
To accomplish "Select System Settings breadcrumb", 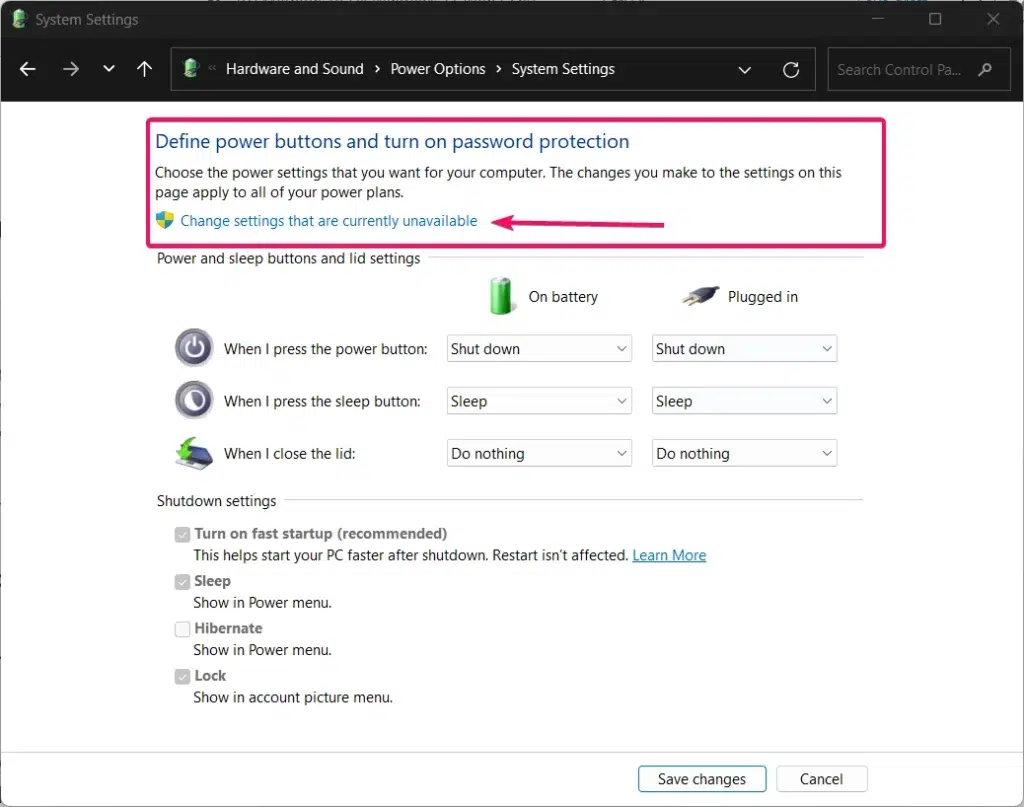I will click(x=563, y=69).
